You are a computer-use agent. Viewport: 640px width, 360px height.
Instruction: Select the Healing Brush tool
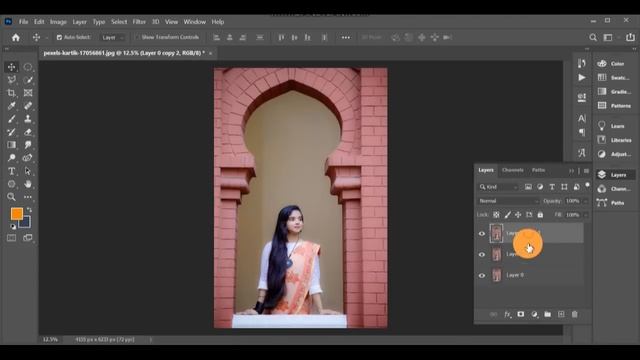pos(28,106)
